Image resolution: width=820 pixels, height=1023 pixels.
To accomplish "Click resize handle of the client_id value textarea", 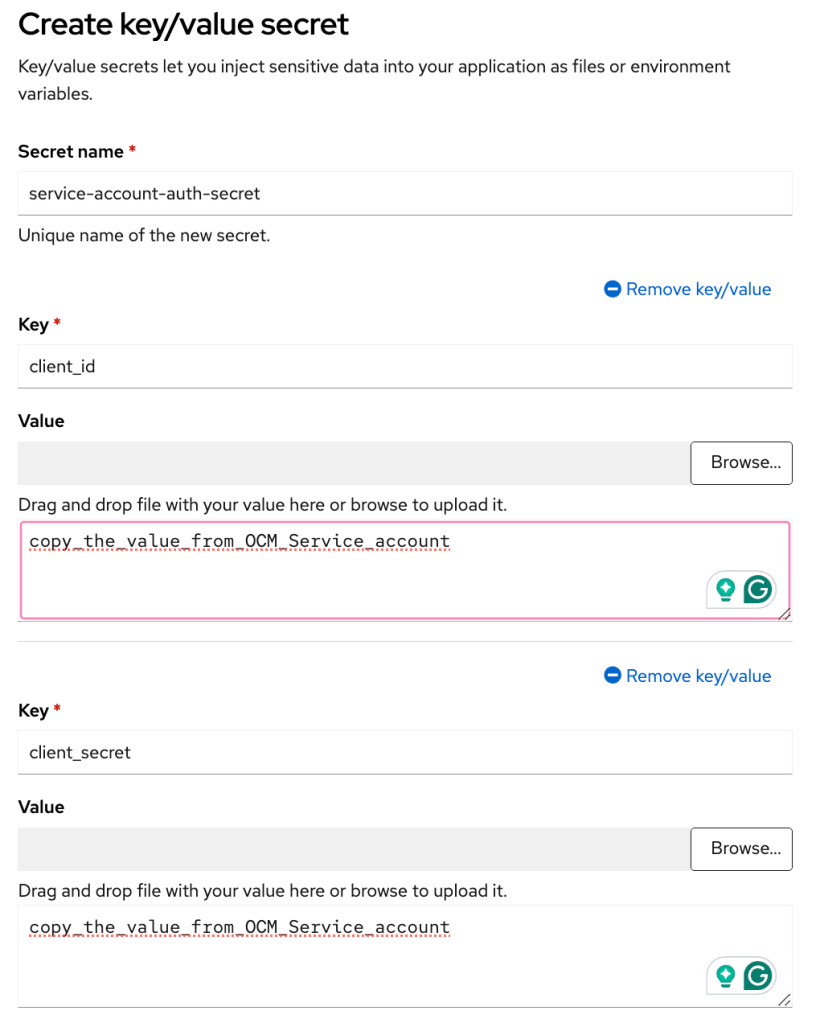I will tap(783, 612).
